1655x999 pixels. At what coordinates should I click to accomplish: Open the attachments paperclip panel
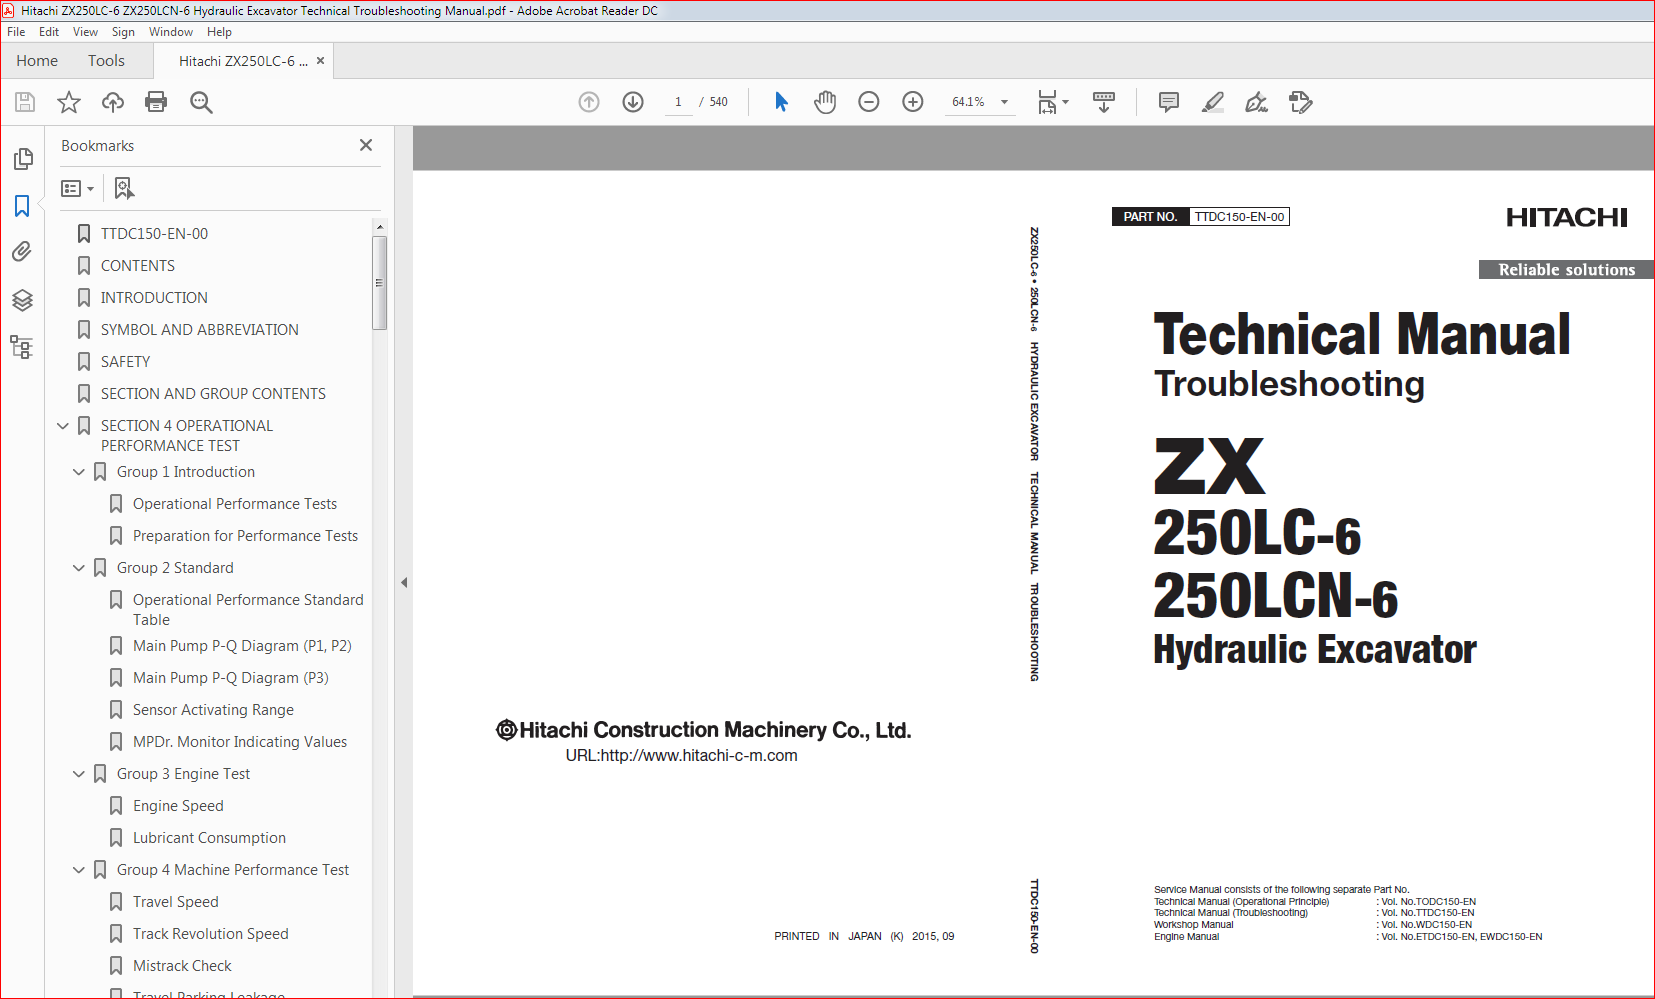tap(22, 251)
